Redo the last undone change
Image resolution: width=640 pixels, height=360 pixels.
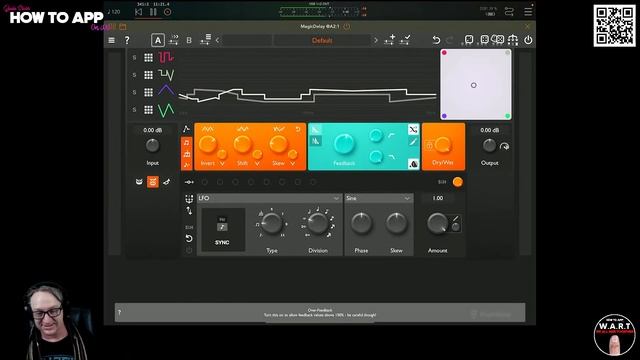(449, 40)
